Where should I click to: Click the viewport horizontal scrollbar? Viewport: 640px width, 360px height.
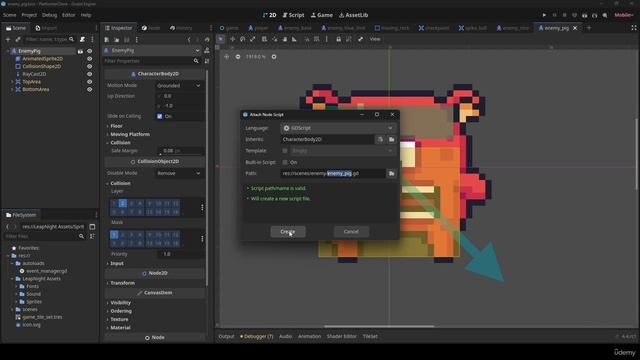pyautogui.click(x=379, y=327)
